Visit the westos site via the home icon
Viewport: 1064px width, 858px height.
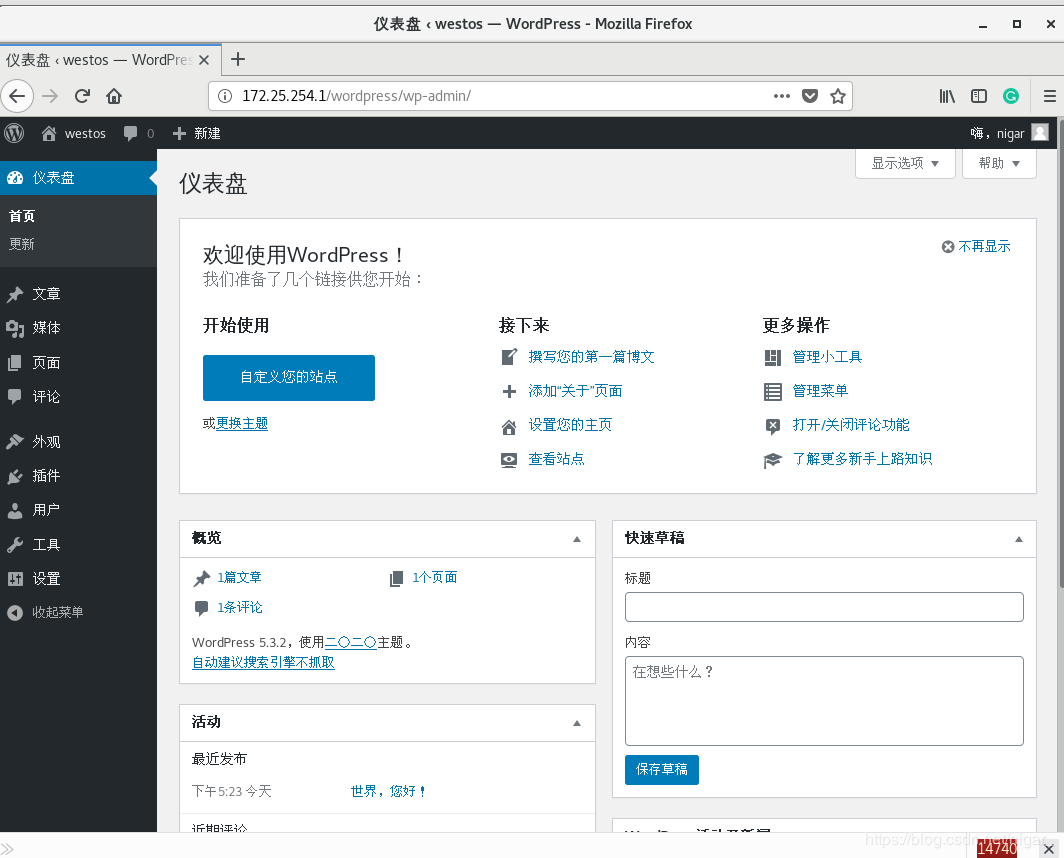(x=73, y=134)
